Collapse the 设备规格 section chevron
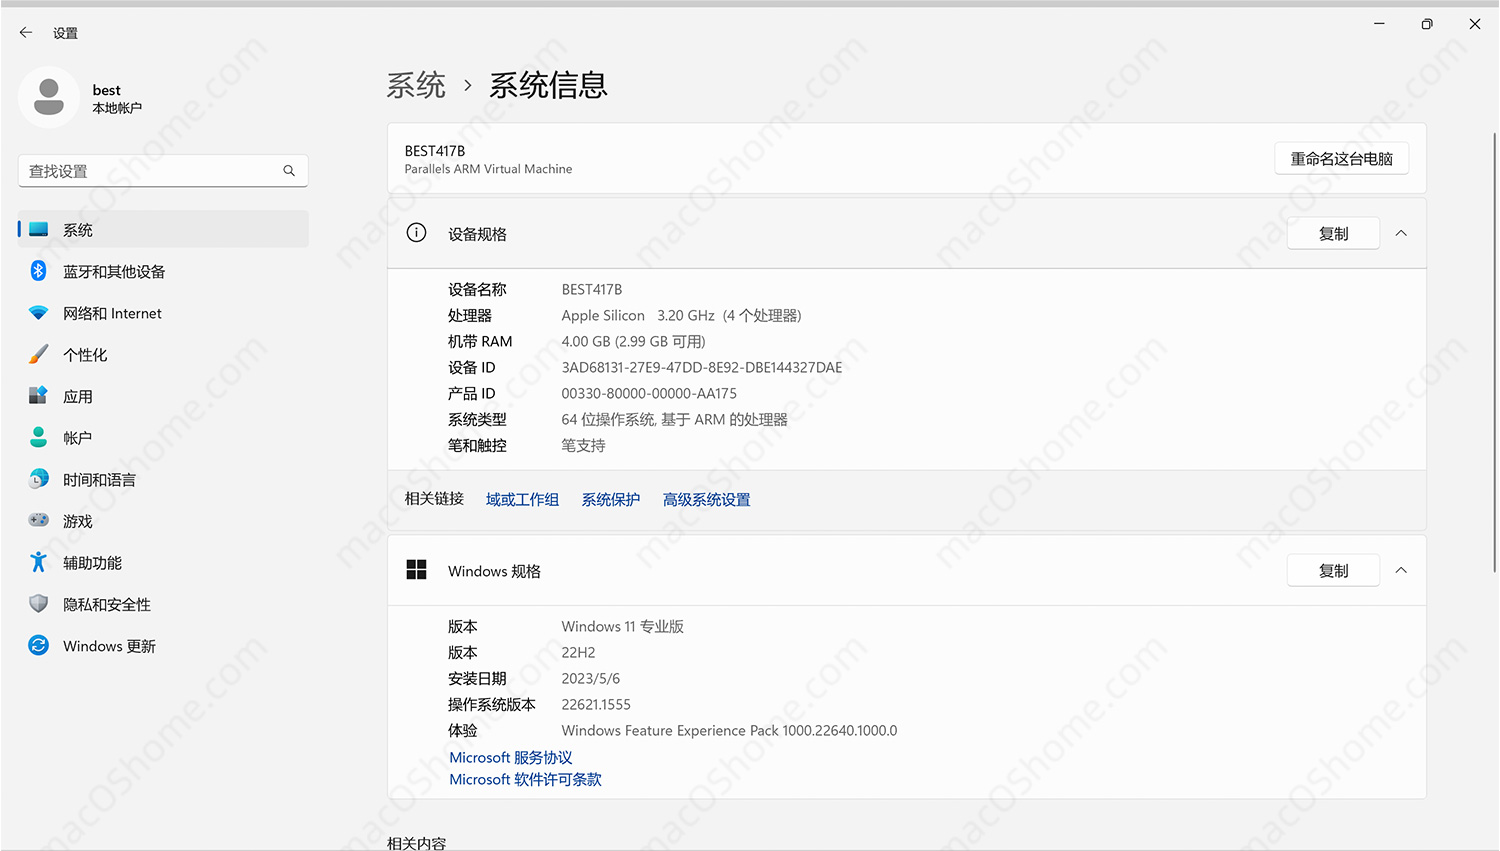1500x851 pixels. (1401, 233)
